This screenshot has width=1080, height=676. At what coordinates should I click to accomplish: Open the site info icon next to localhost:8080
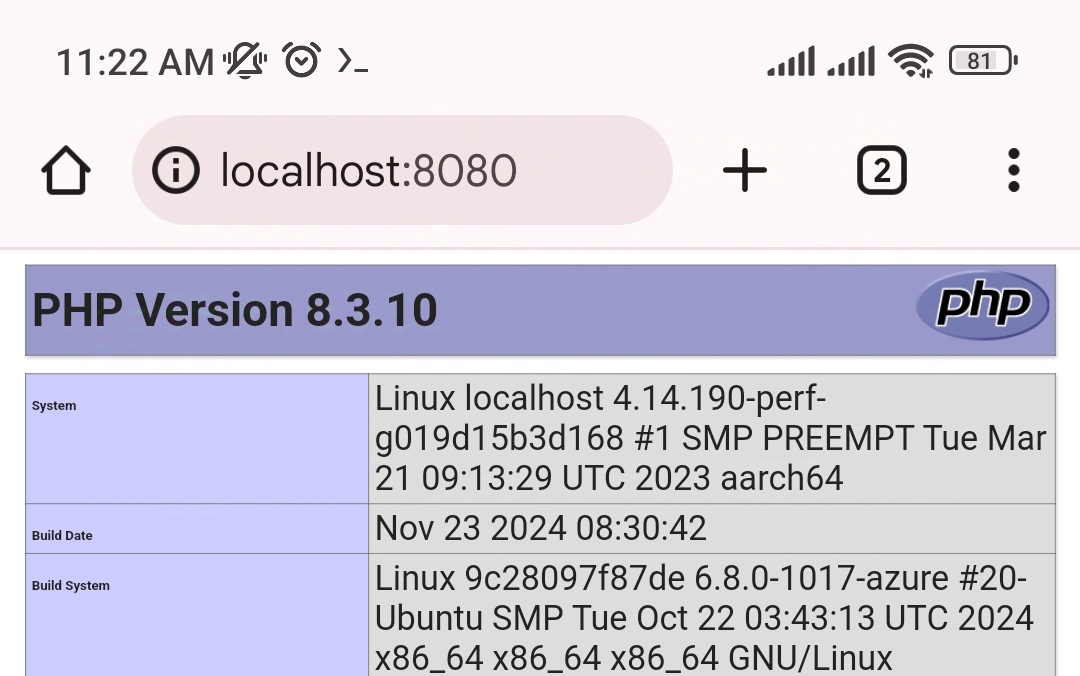(x=176, y=170)
